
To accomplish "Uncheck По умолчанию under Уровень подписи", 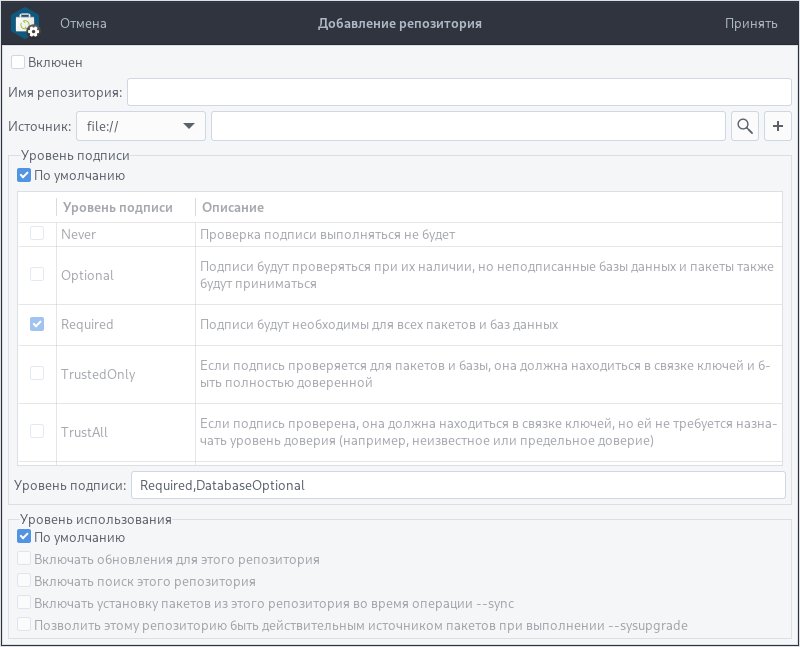I will pos(22,175).
